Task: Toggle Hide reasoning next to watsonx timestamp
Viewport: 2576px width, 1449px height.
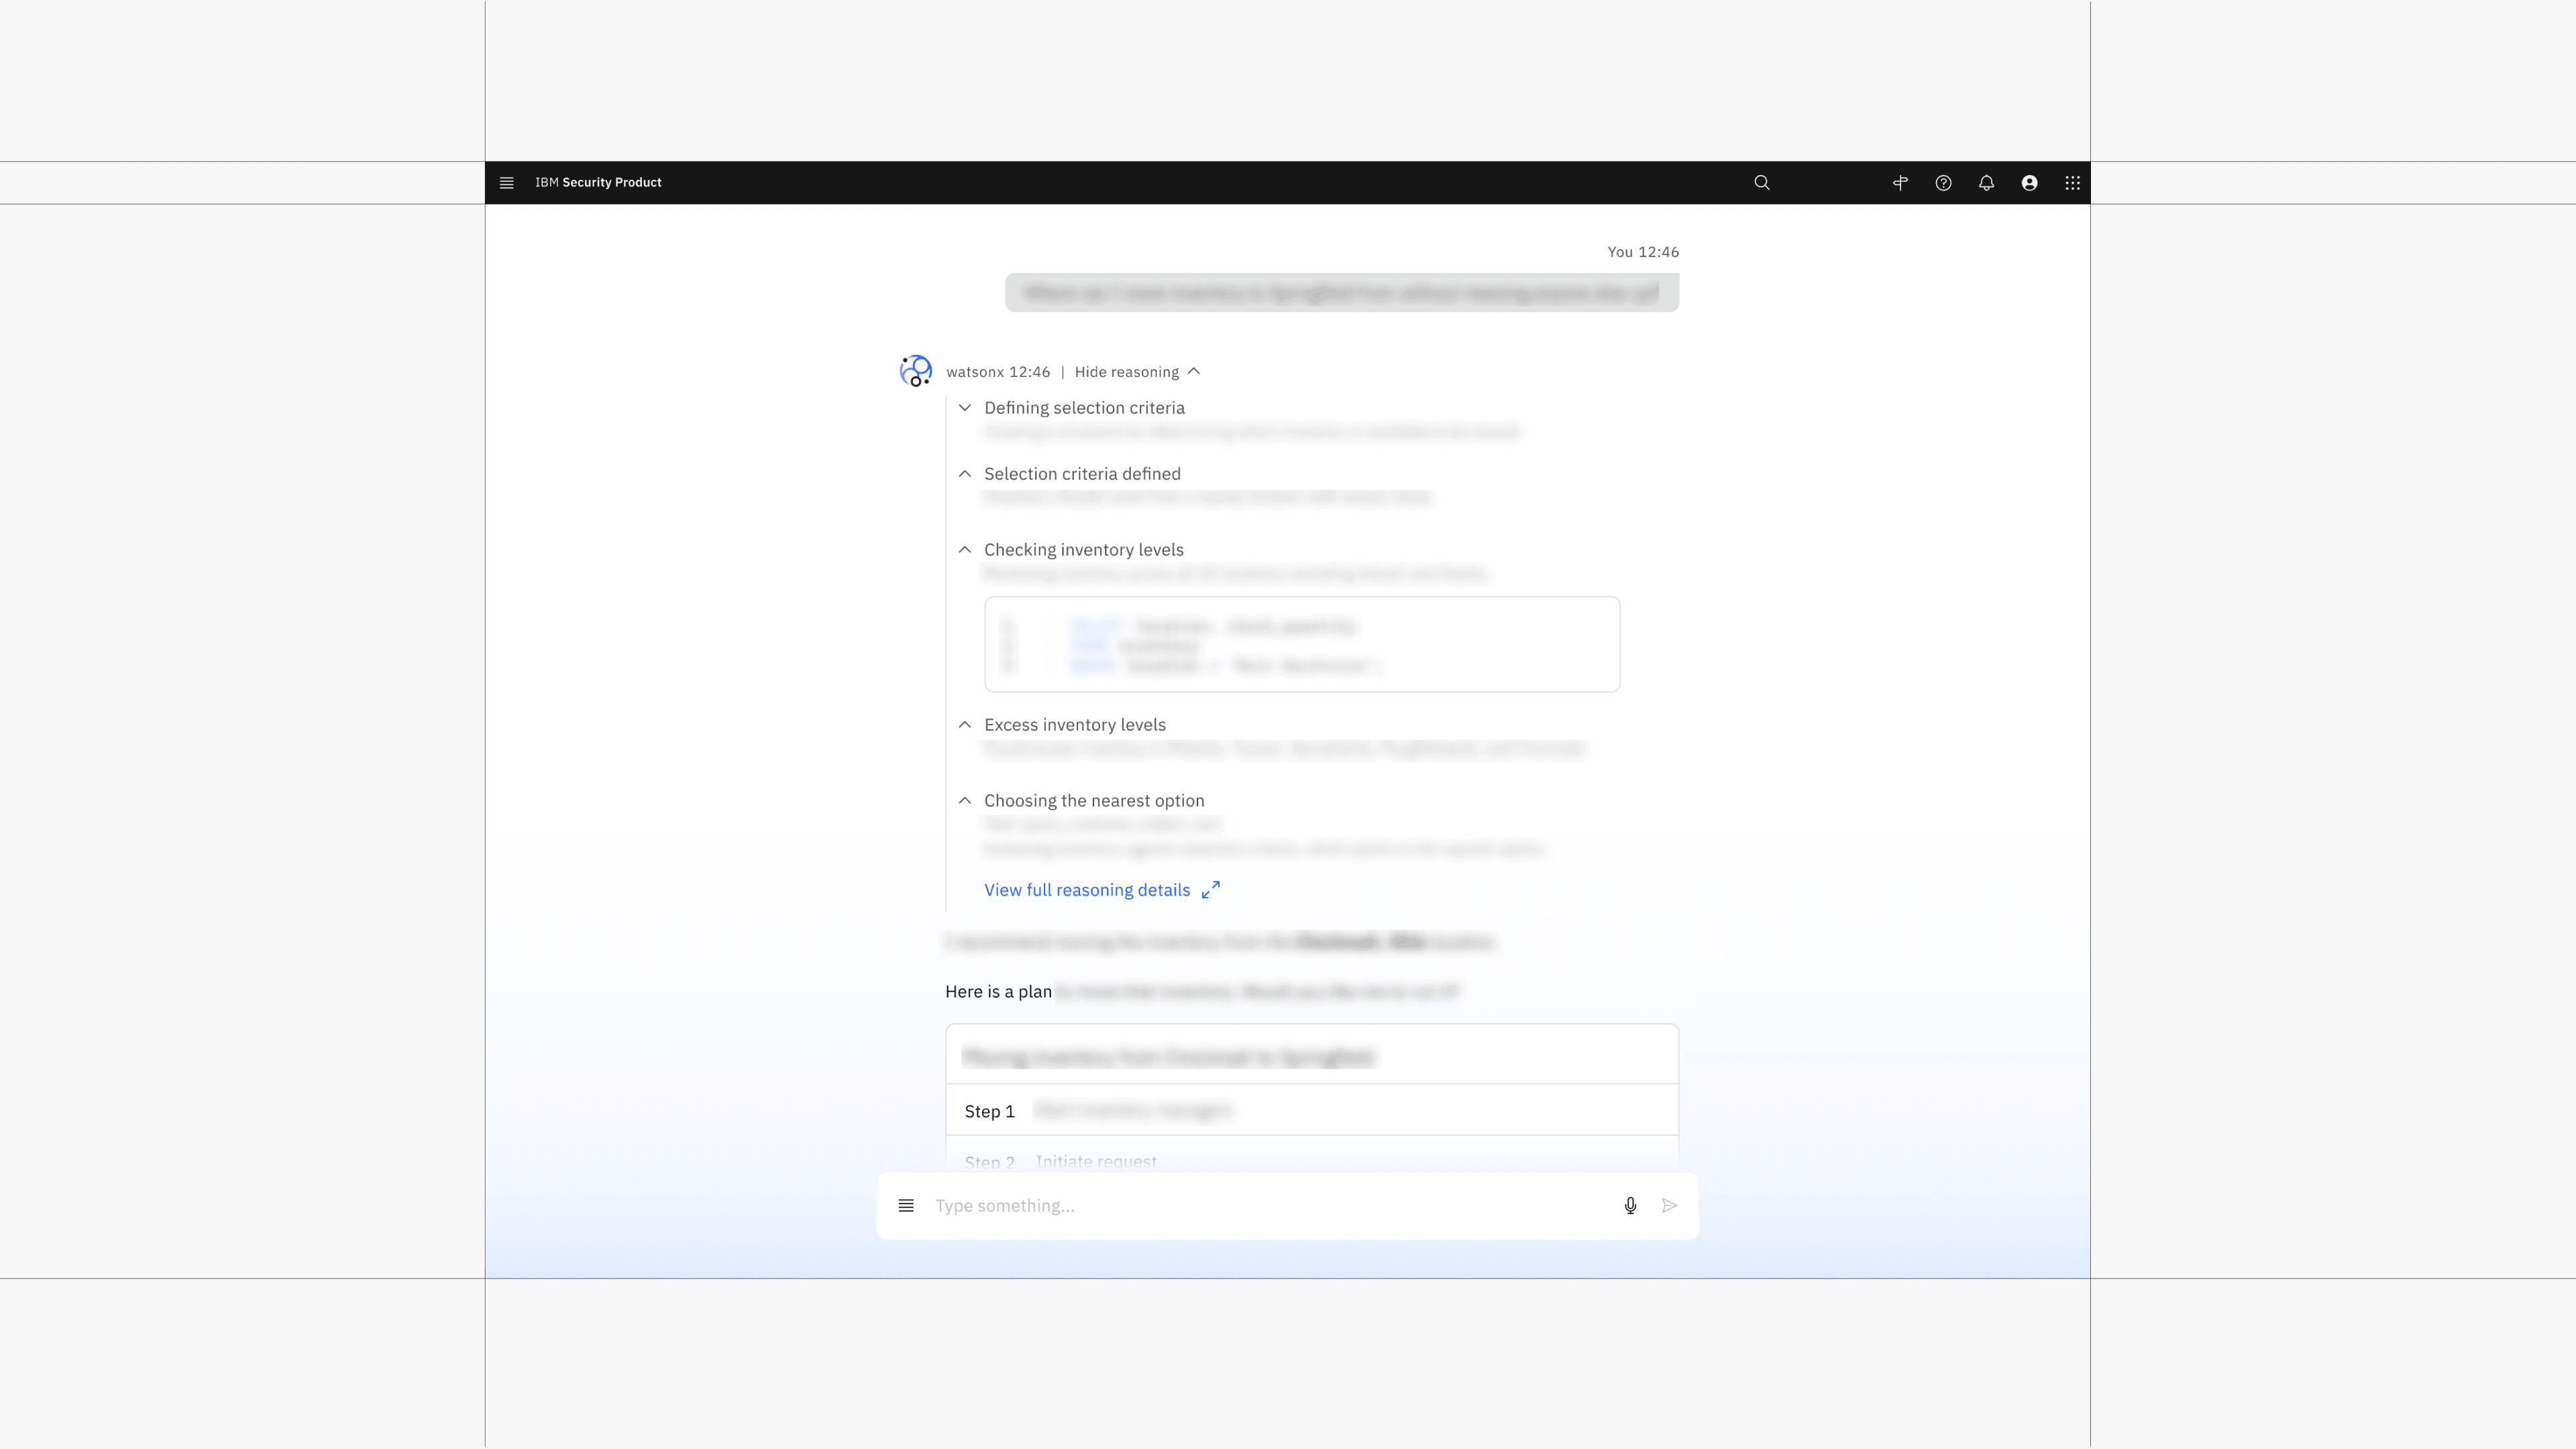Action: tap(1137, 372)
